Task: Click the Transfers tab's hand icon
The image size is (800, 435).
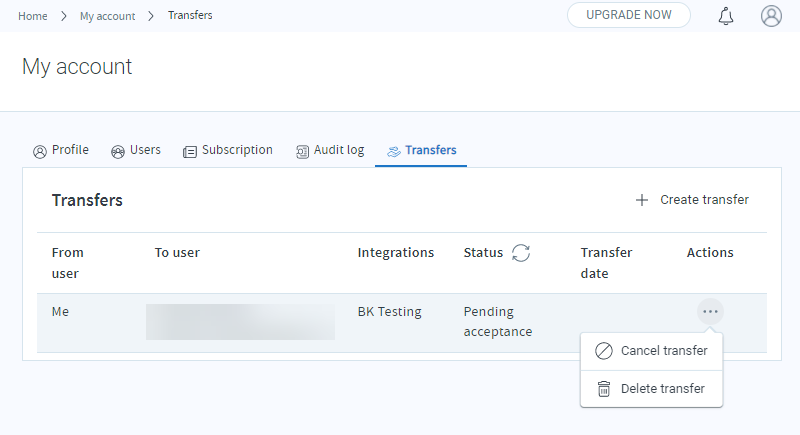Action: click(x=394, y=151)
